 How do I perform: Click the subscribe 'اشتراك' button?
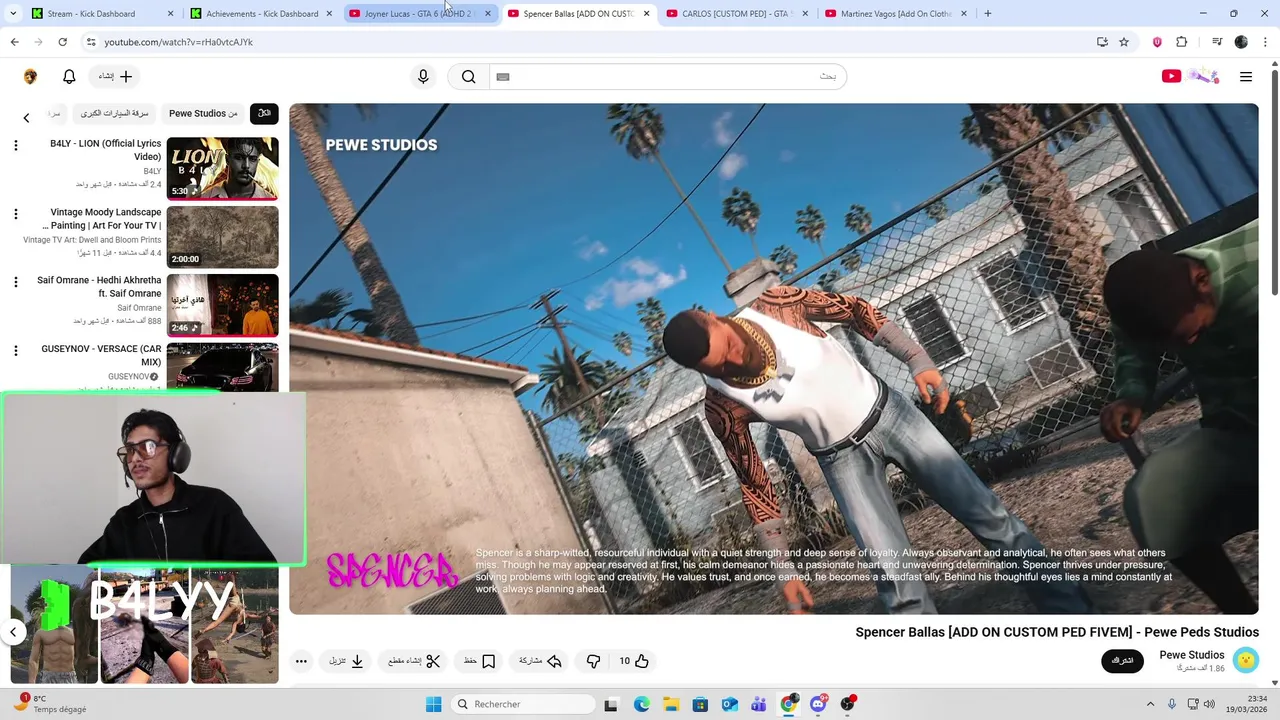point(1122,661)
